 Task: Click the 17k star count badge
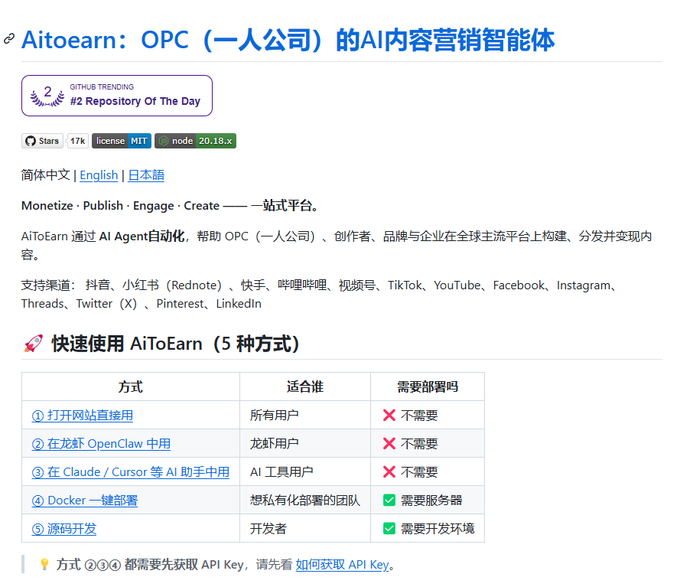(x=78, y=141)
